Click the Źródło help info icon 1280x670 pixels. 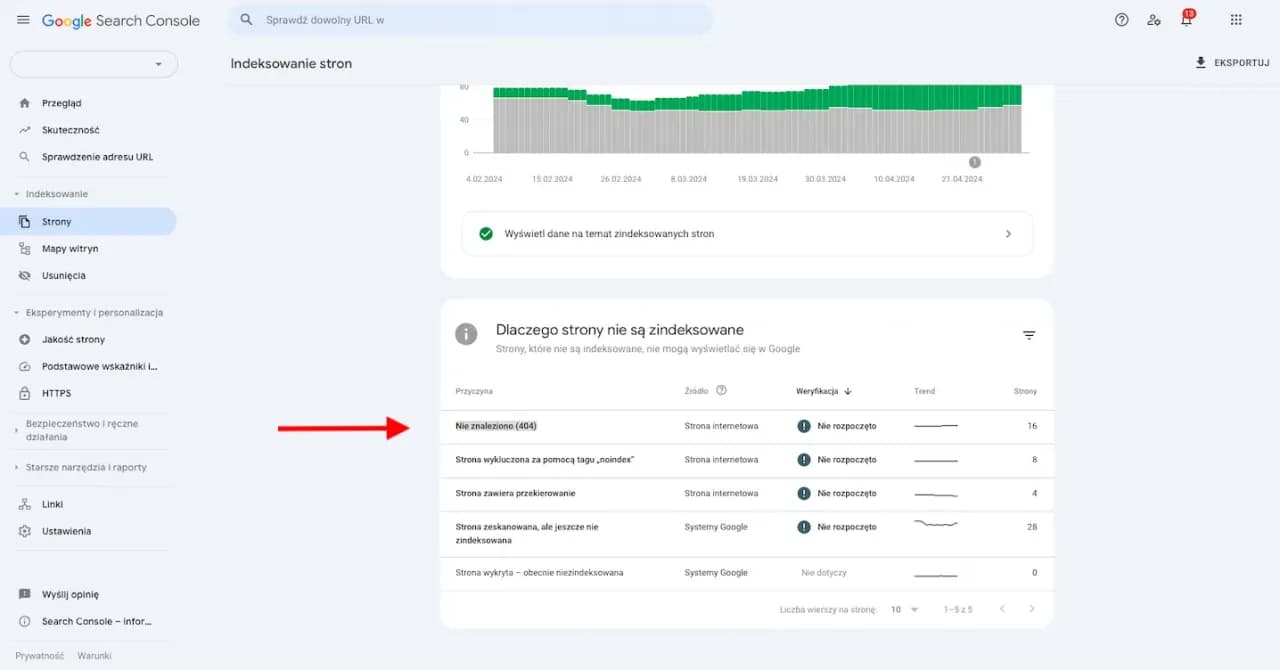click(721, 391)
